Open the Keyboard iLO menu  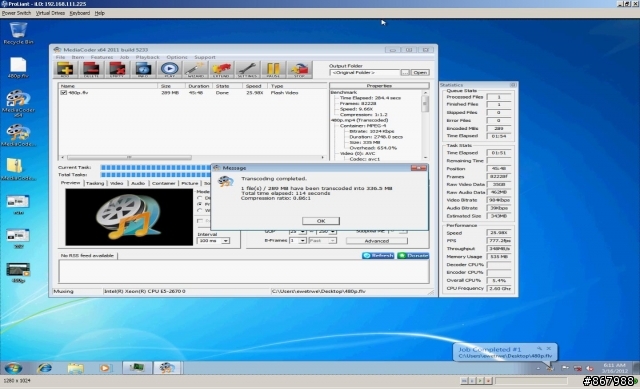pyautogui.click(x=80, y=13)
